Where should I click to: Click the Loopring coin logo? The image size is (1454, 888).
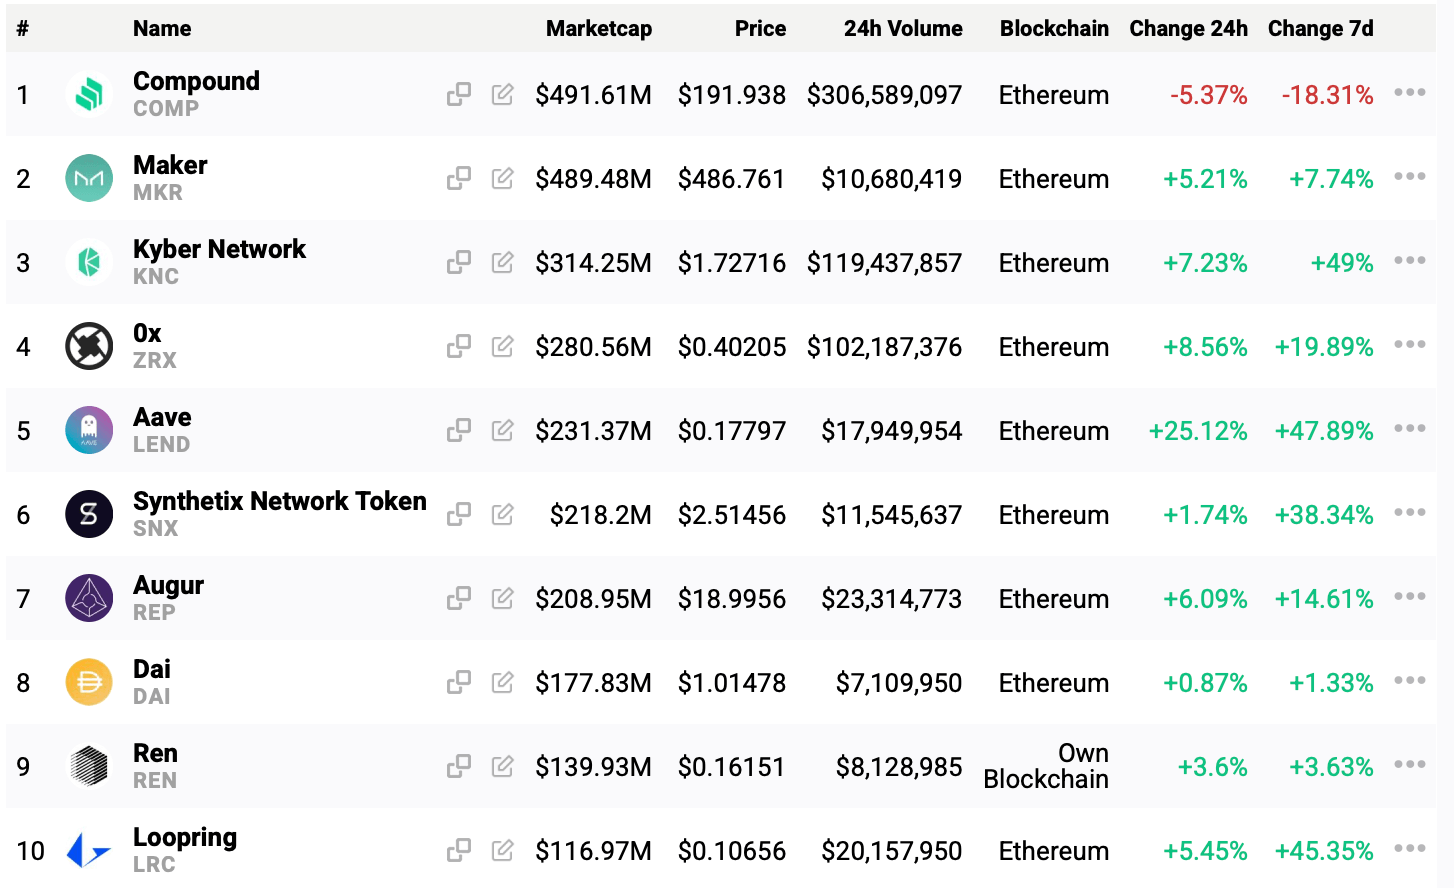(x=89, y=851)
